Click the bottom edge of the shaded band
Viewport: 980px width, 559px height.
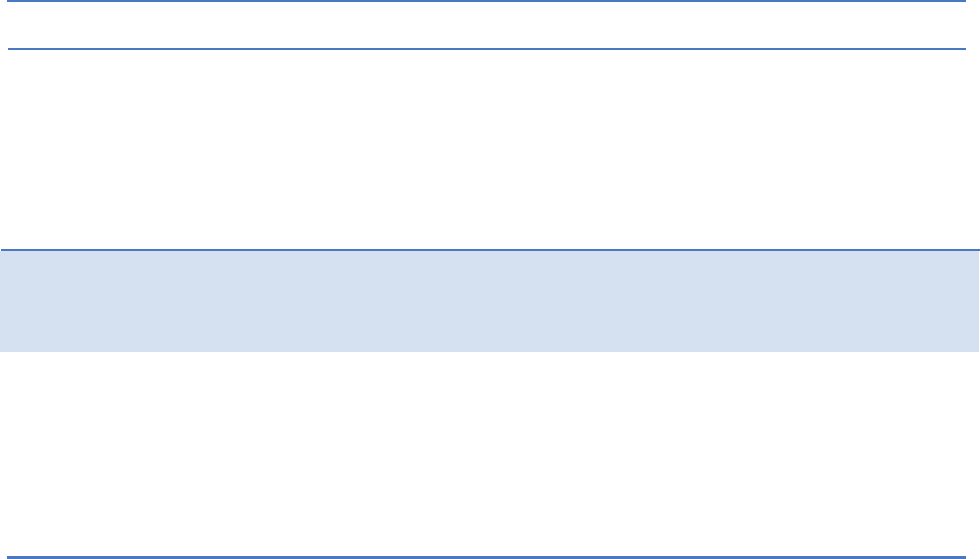490,351
